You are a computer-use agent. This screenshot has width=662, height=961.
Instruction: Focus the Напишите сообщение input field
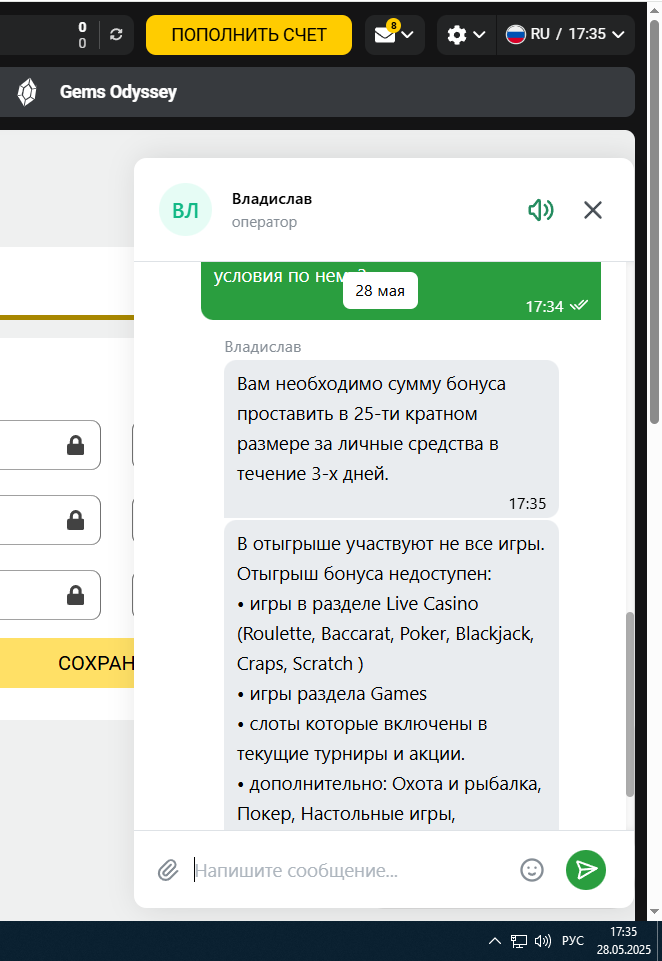[349, 870]
